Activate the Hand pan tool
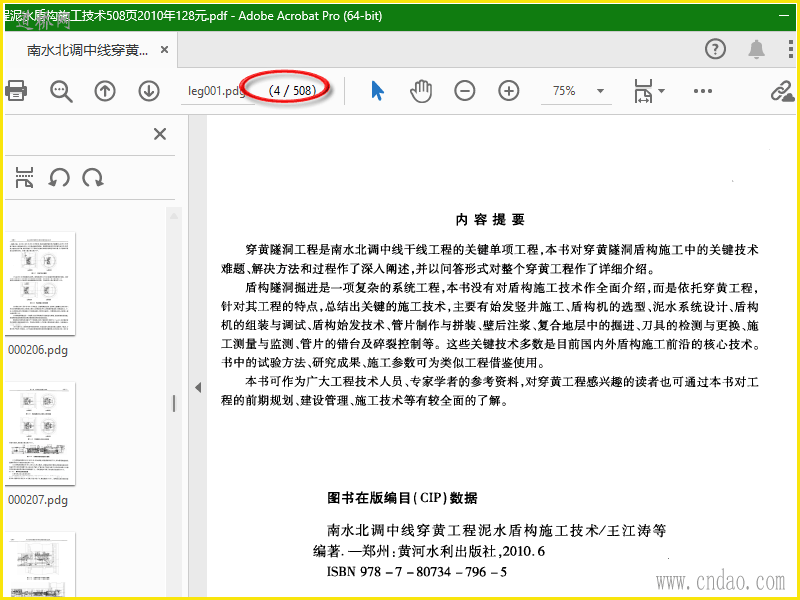800x600 pixels. [x=421, y=91]
